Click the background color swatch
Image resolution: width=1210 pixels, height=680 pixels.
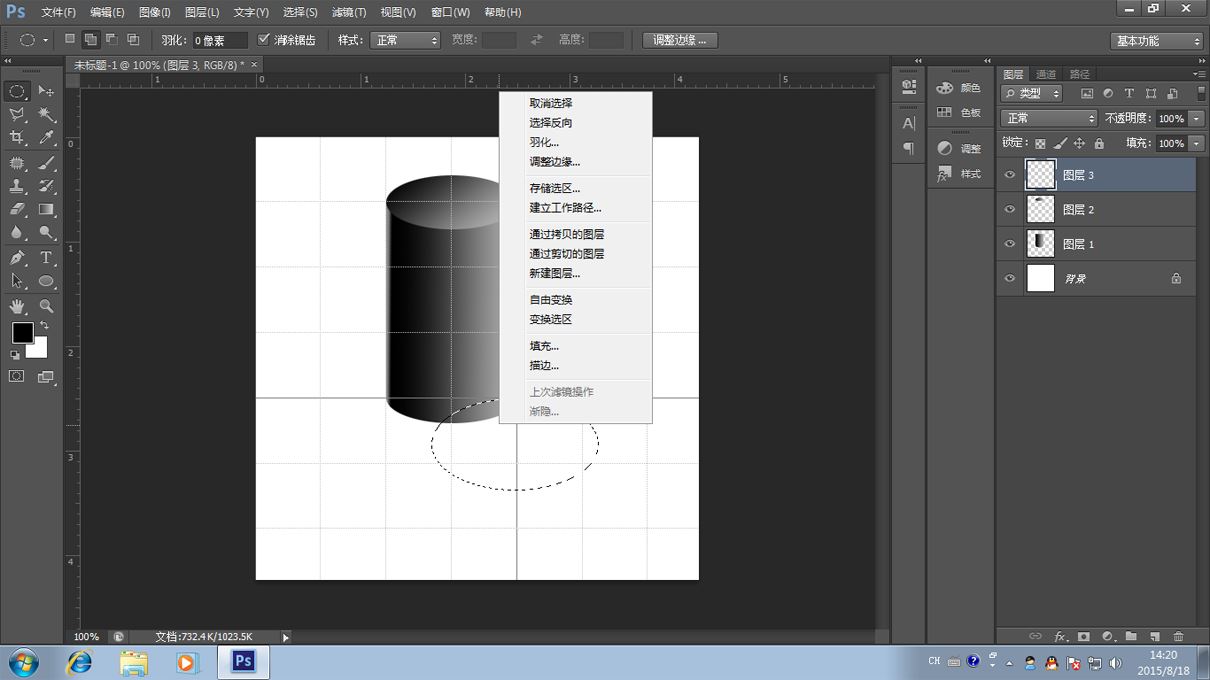(39, 349)
